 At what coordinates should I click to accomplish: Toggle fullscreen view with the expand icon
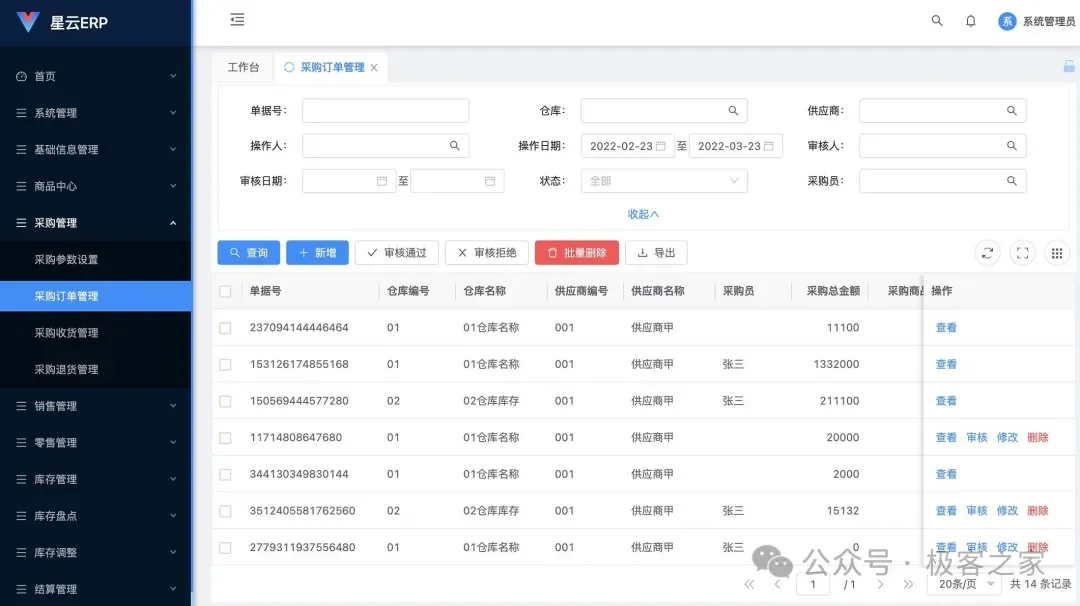click(1022, 253)
